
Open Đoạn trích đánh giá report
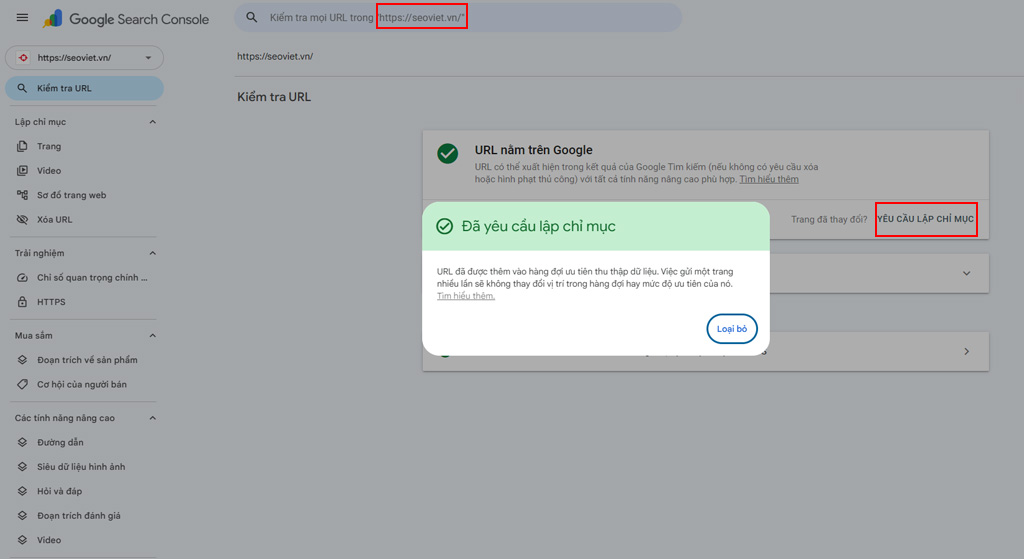(x=78, y=516)
